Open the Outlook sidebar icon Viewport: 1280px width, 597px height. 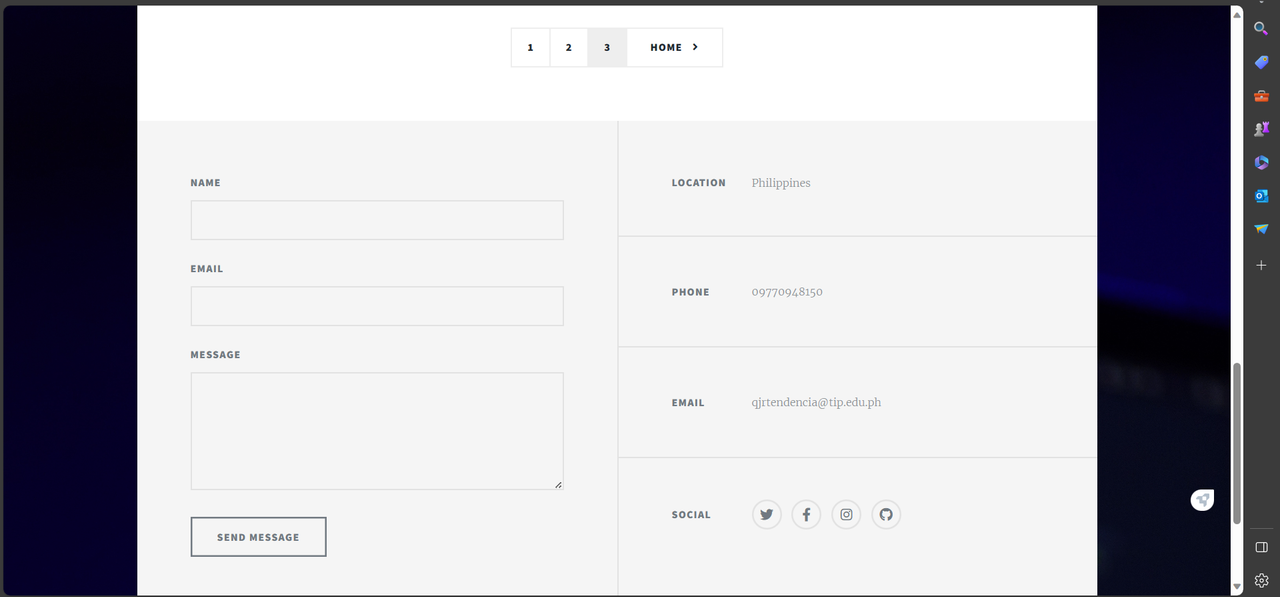click(x=1261, y=196)
